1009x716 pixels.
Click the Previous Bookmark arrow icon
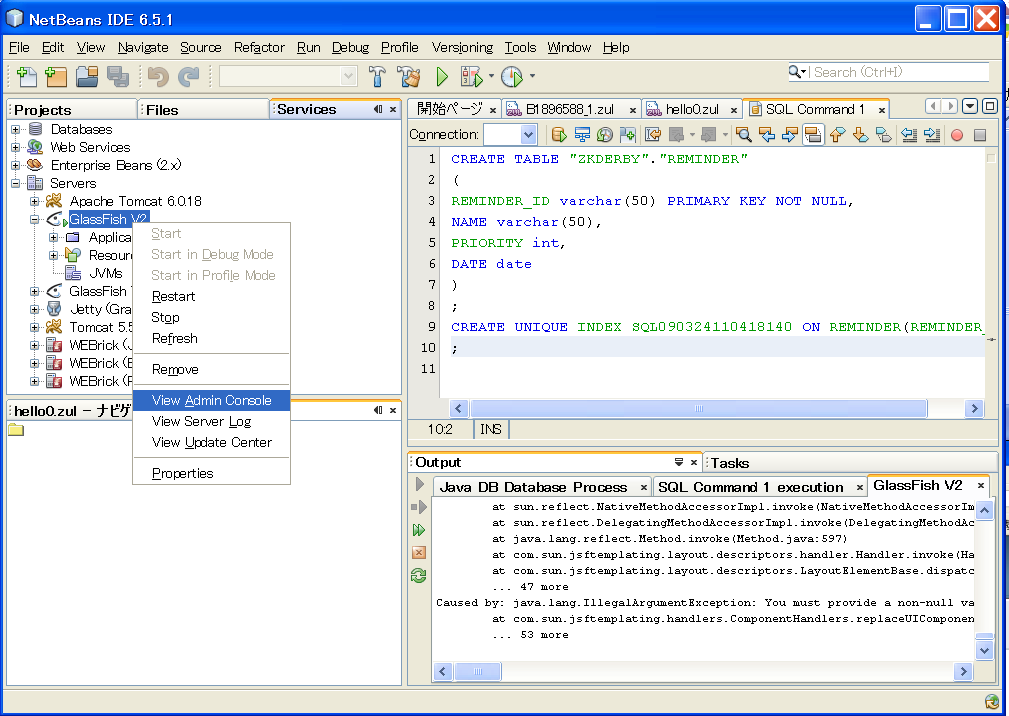837,134
